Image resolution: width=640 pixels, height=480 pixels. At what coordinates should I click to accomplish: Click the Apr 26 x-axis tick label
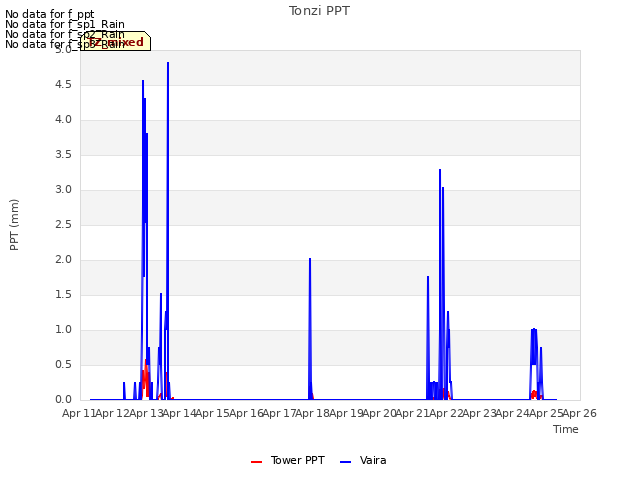[580, 413]
